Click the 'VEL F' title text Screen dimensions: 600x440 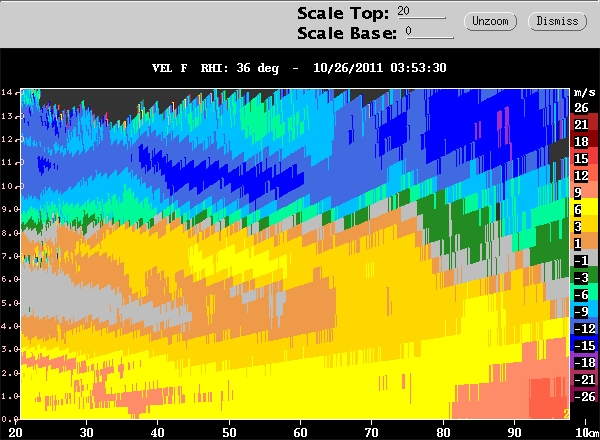[170, 68]
